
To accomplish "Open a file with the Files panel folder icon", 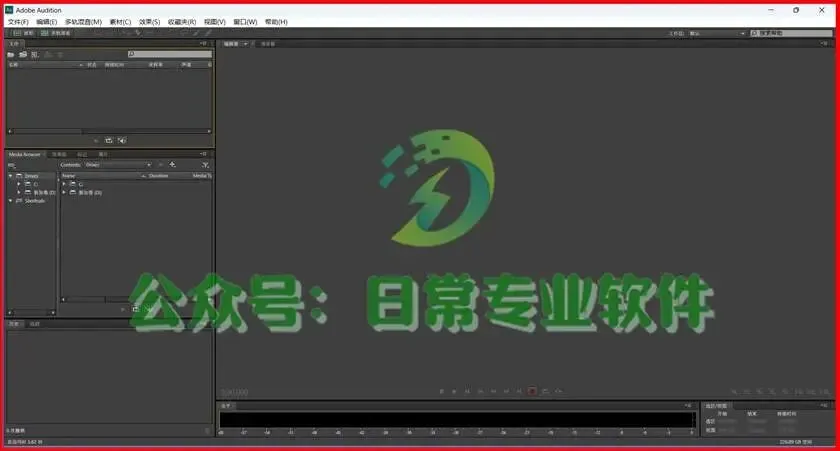I will pyautogui.click(x=11, y=55).
